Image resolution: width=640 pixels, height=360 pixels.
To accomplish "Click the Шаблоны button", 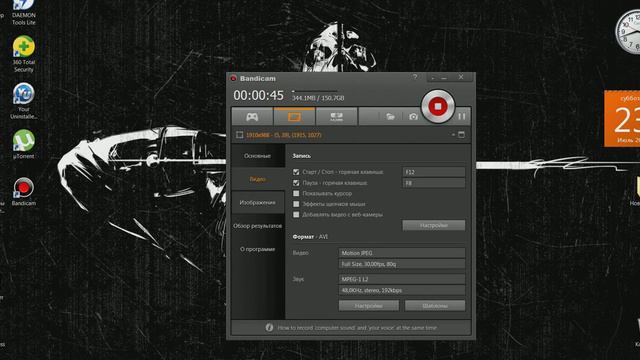I will tap(435, 306).
